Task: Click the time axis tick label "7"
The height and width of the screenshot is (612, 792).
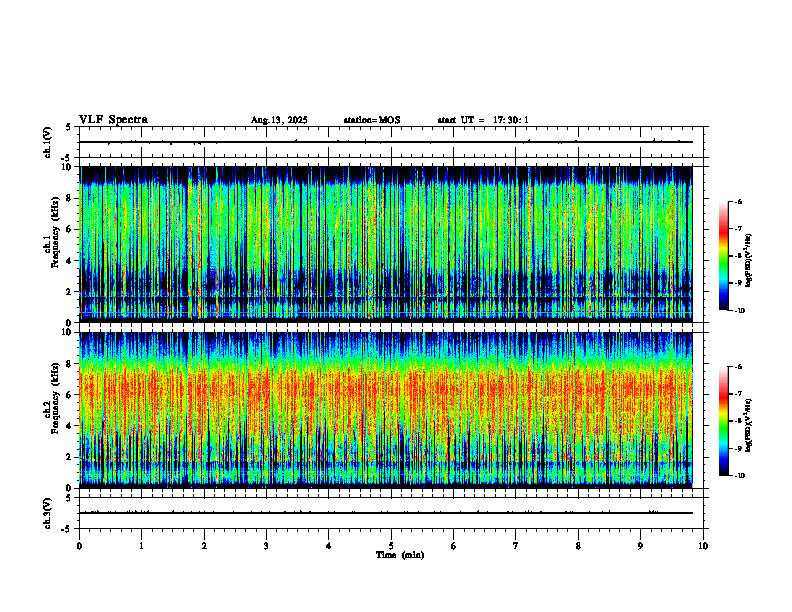Action: click(516, 546)
